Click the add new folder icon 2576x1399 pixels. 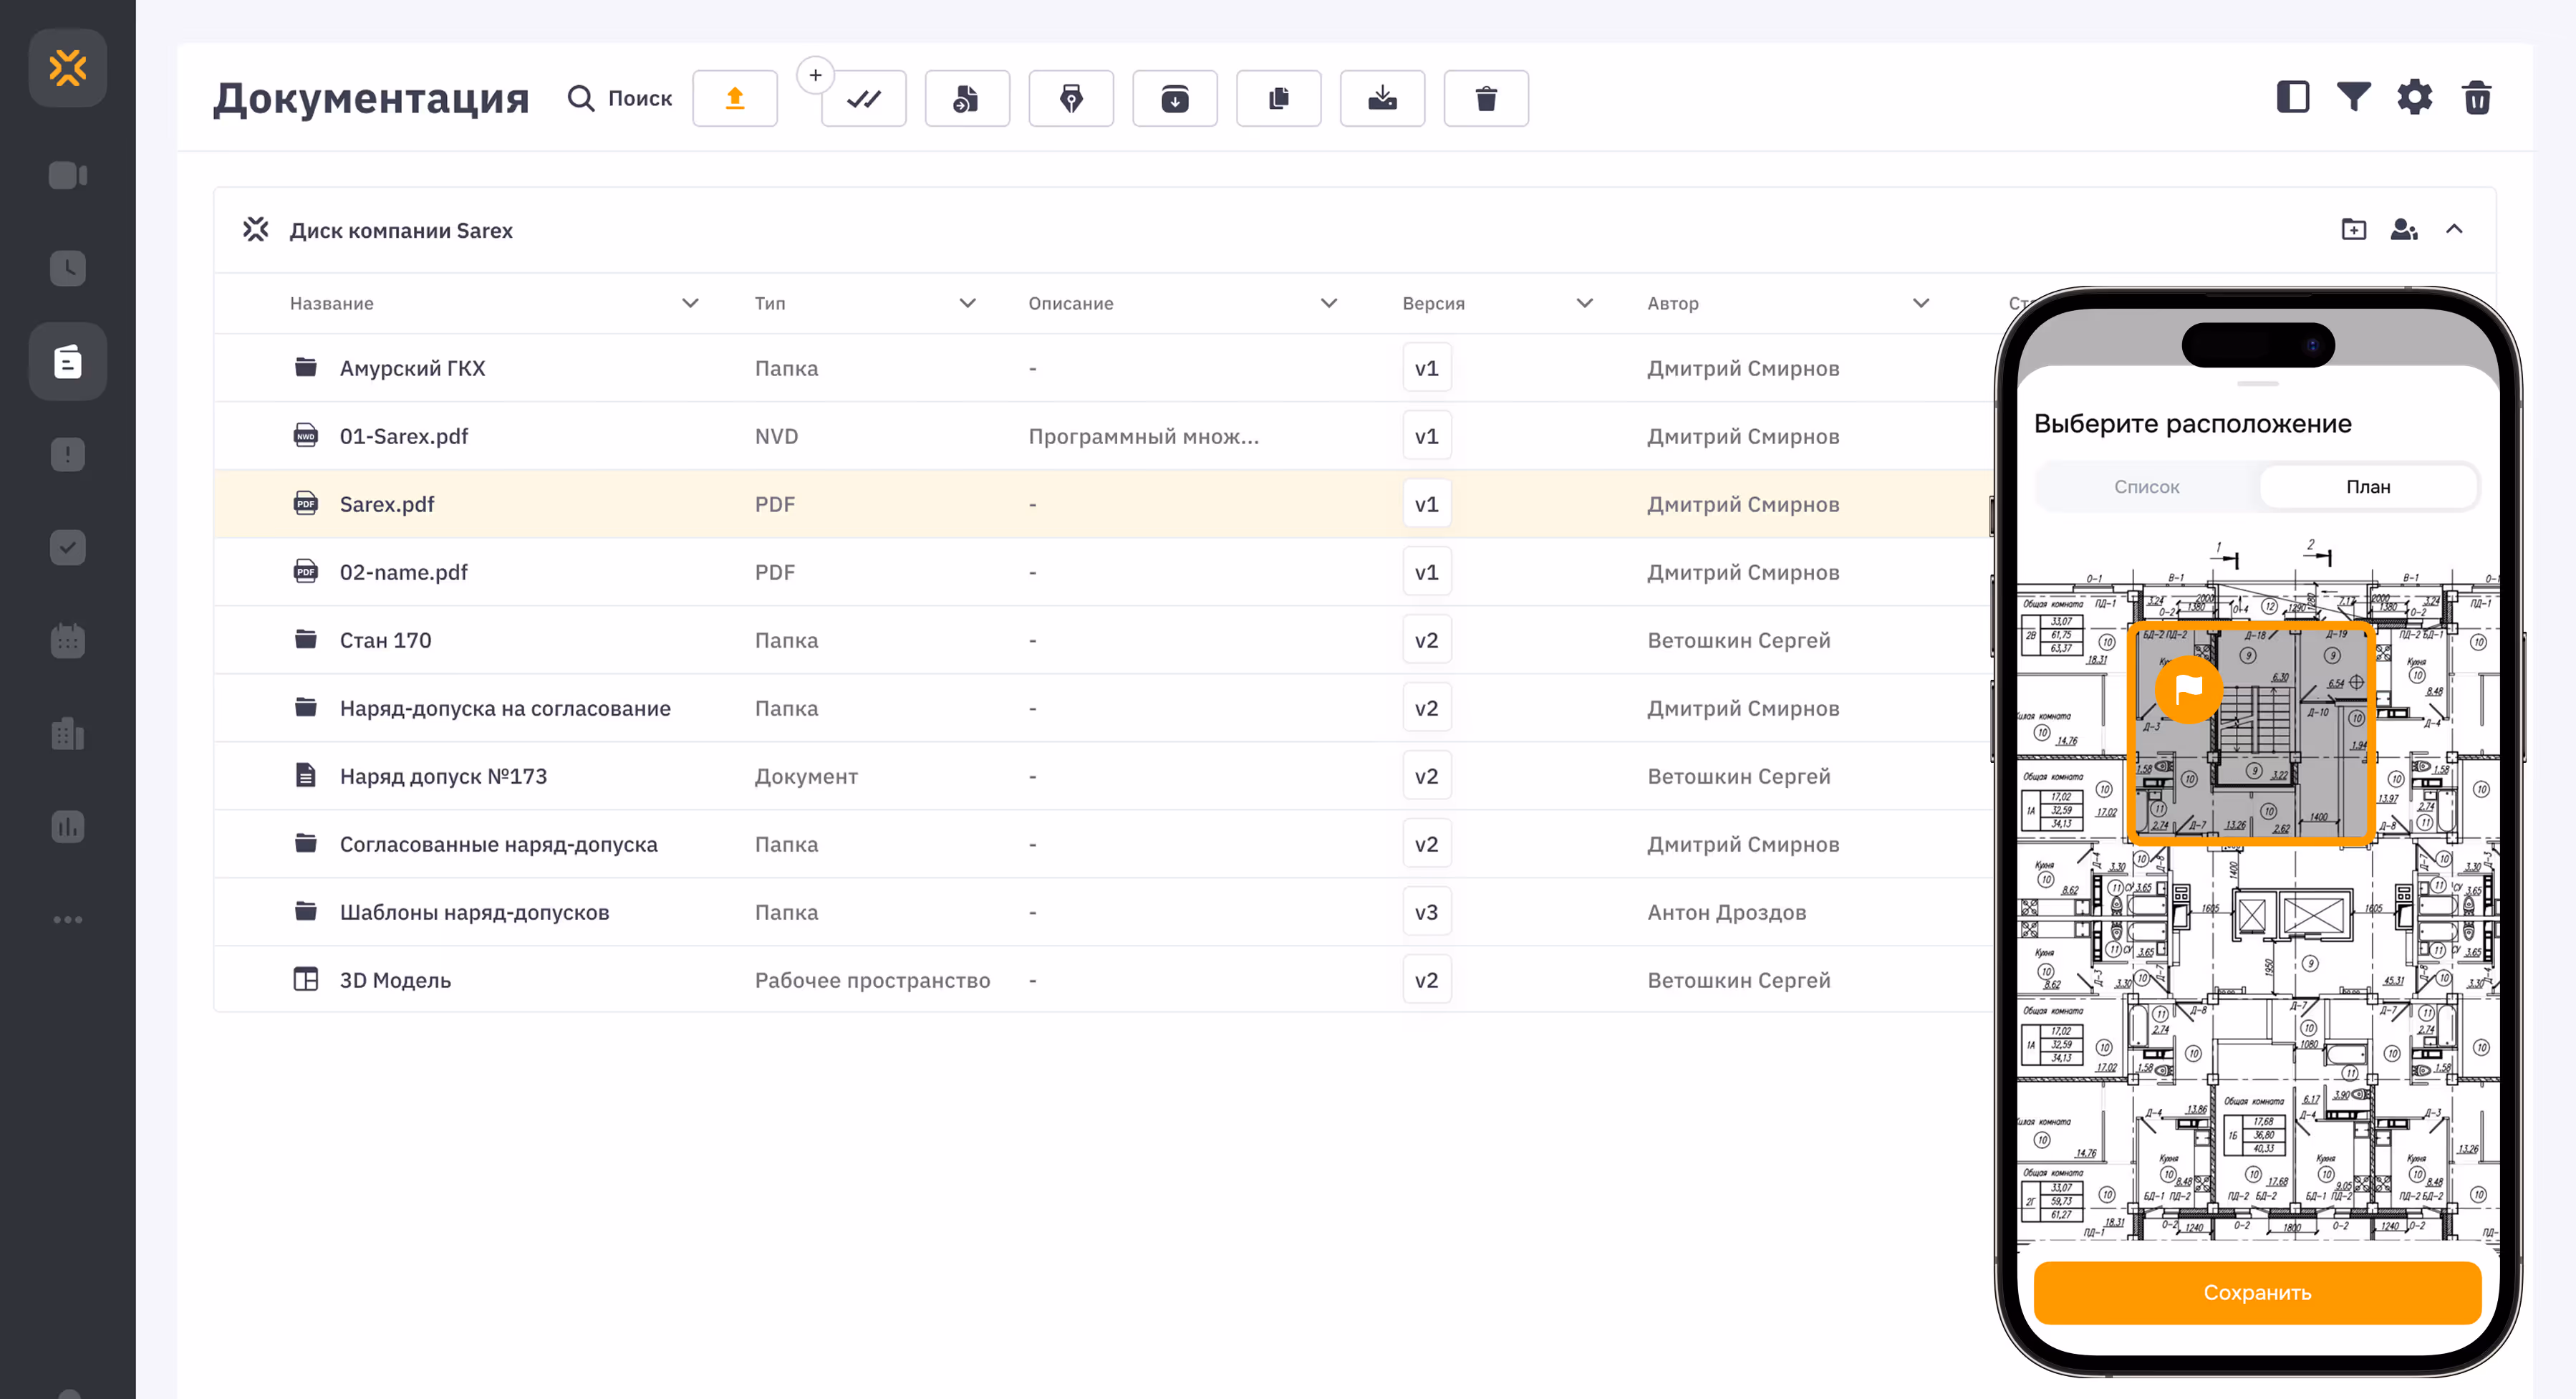pyautogui.click(x=2353, y=229)
